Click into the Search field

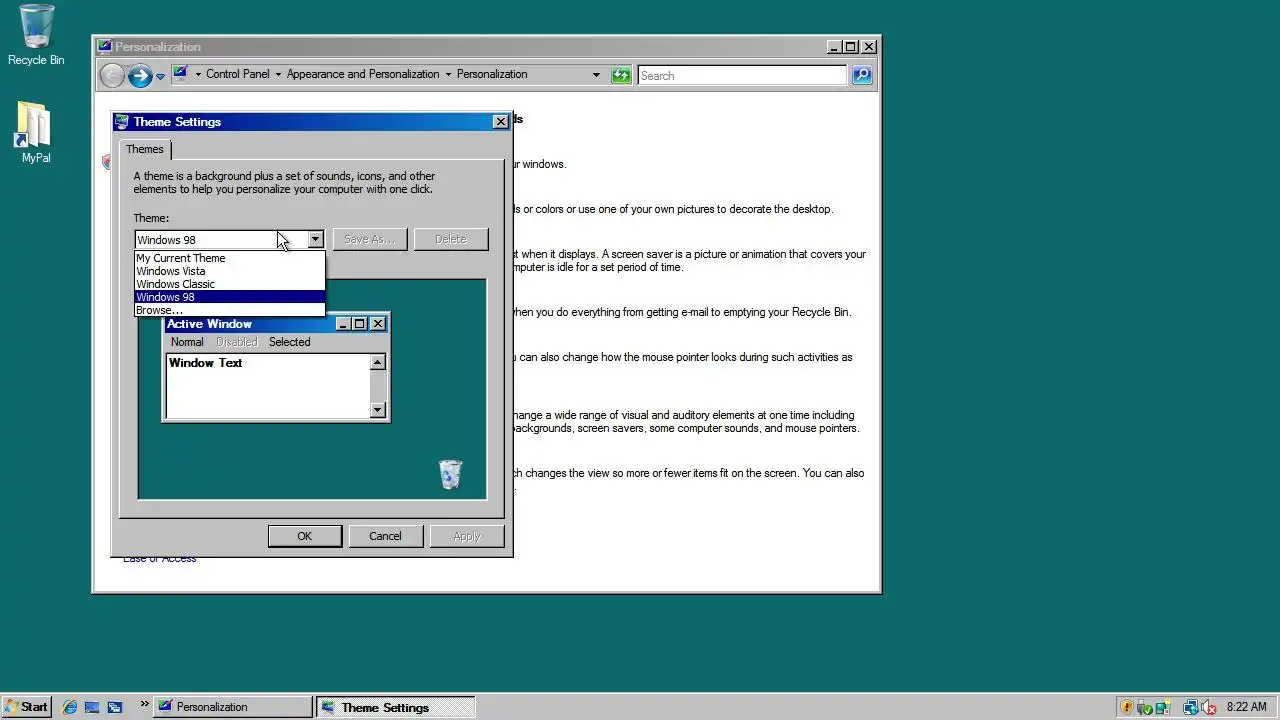(742, 75)
